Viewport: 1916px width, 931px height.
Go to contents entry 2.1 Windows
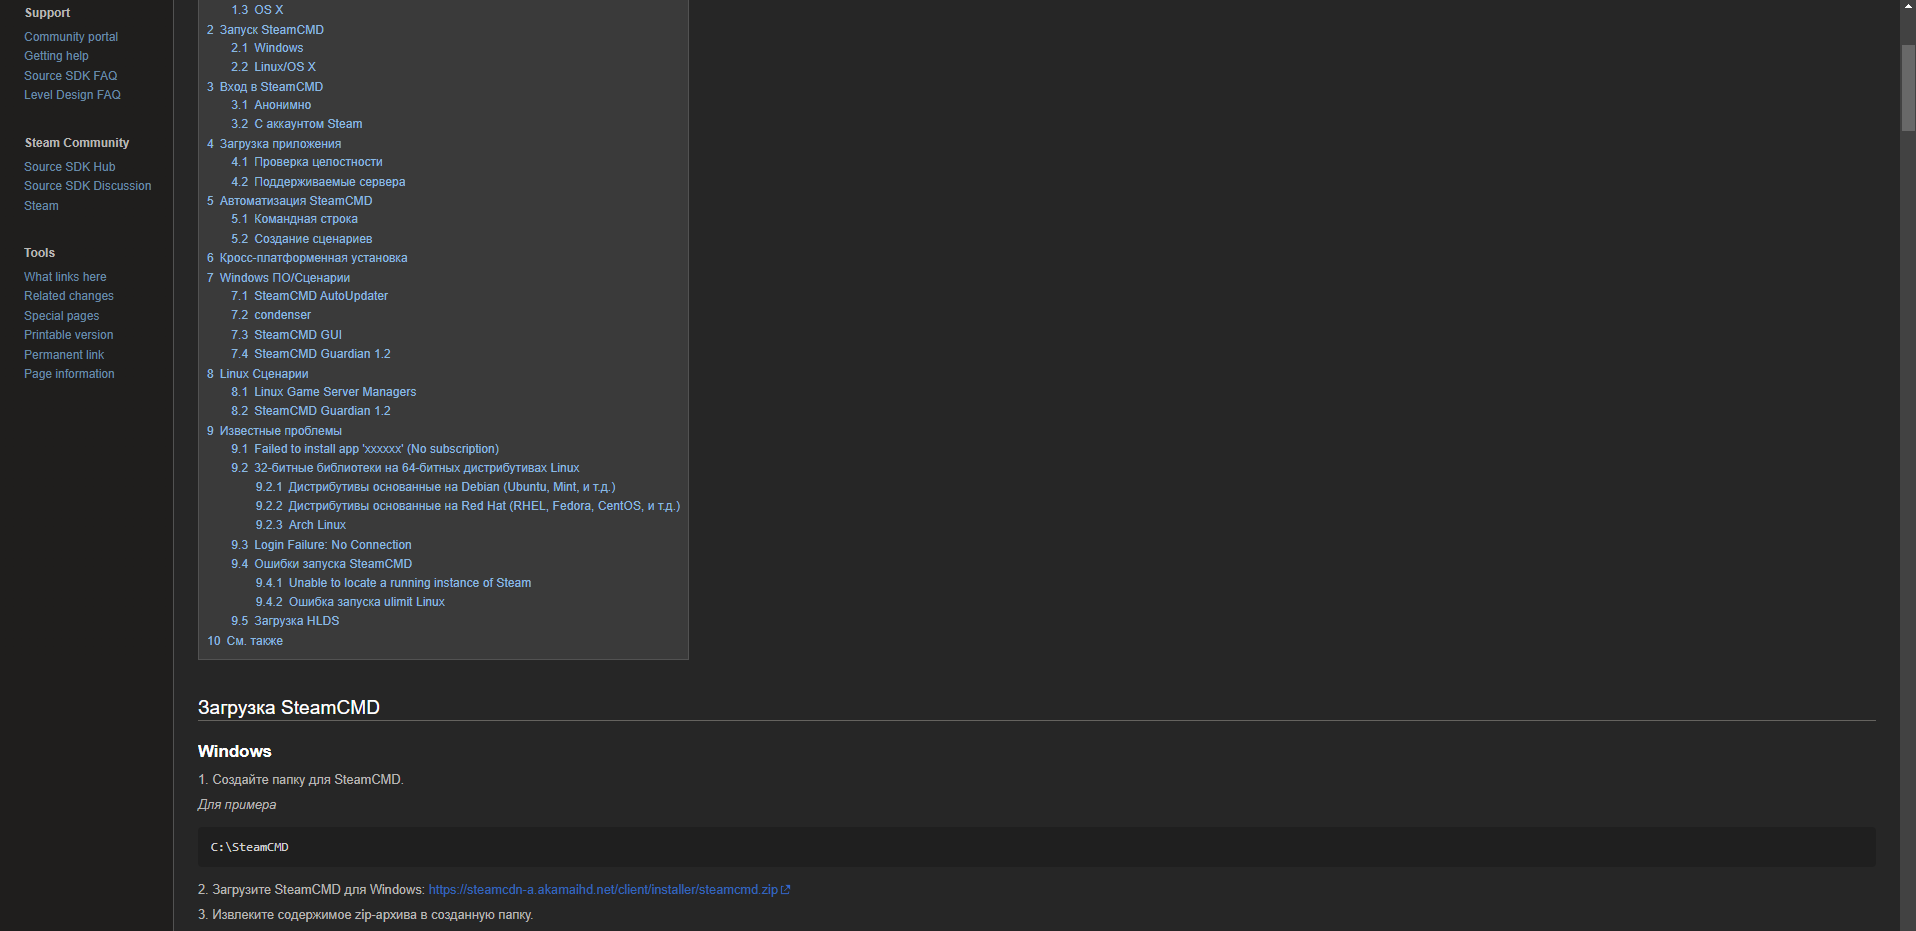(267, 48)
